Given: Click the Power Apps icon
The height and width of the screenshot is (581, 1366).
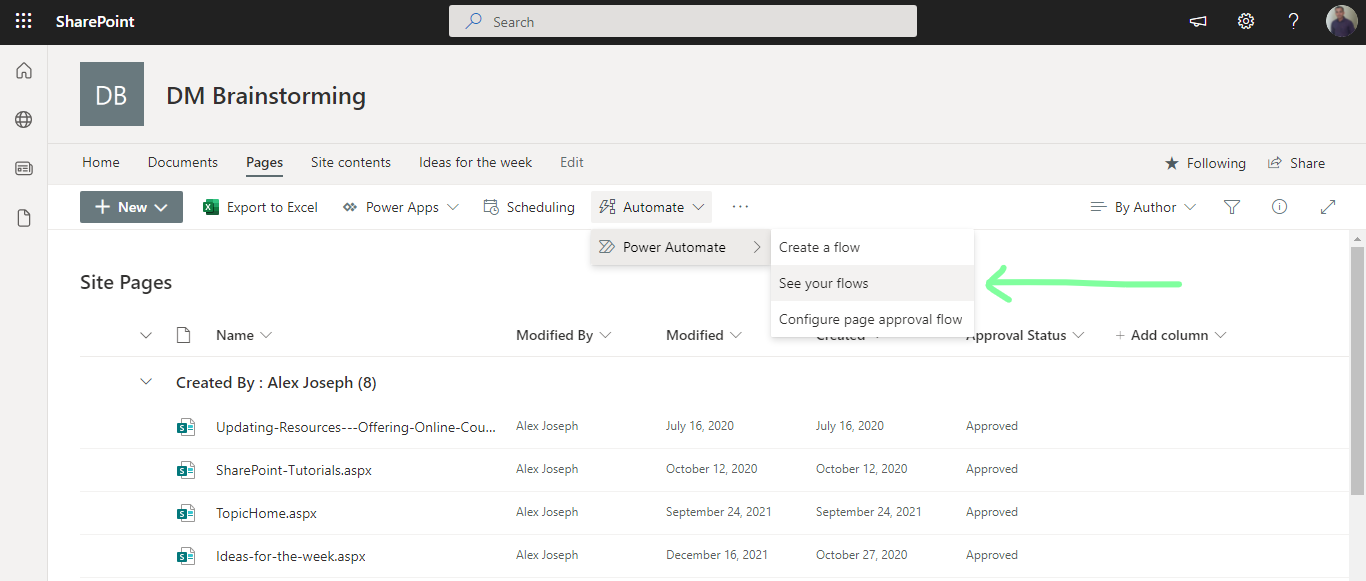Looking at the screenshot, I should [x=350, y=207].
